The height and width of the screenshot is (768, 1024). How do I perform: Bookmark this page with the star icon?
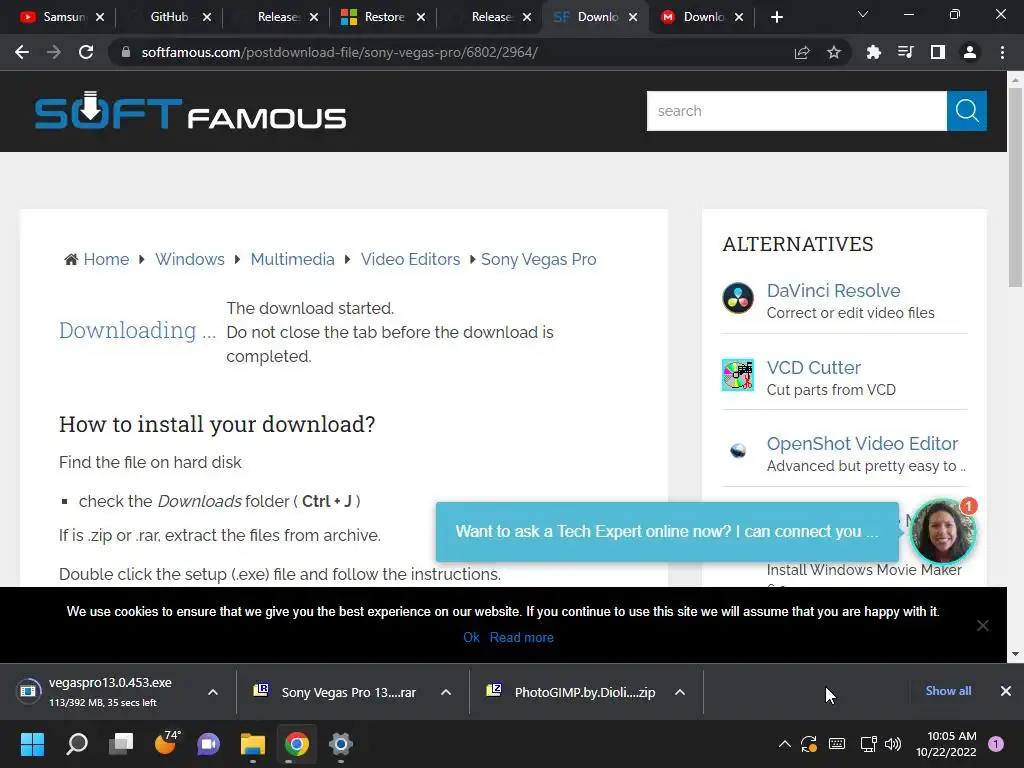point(834,53)
